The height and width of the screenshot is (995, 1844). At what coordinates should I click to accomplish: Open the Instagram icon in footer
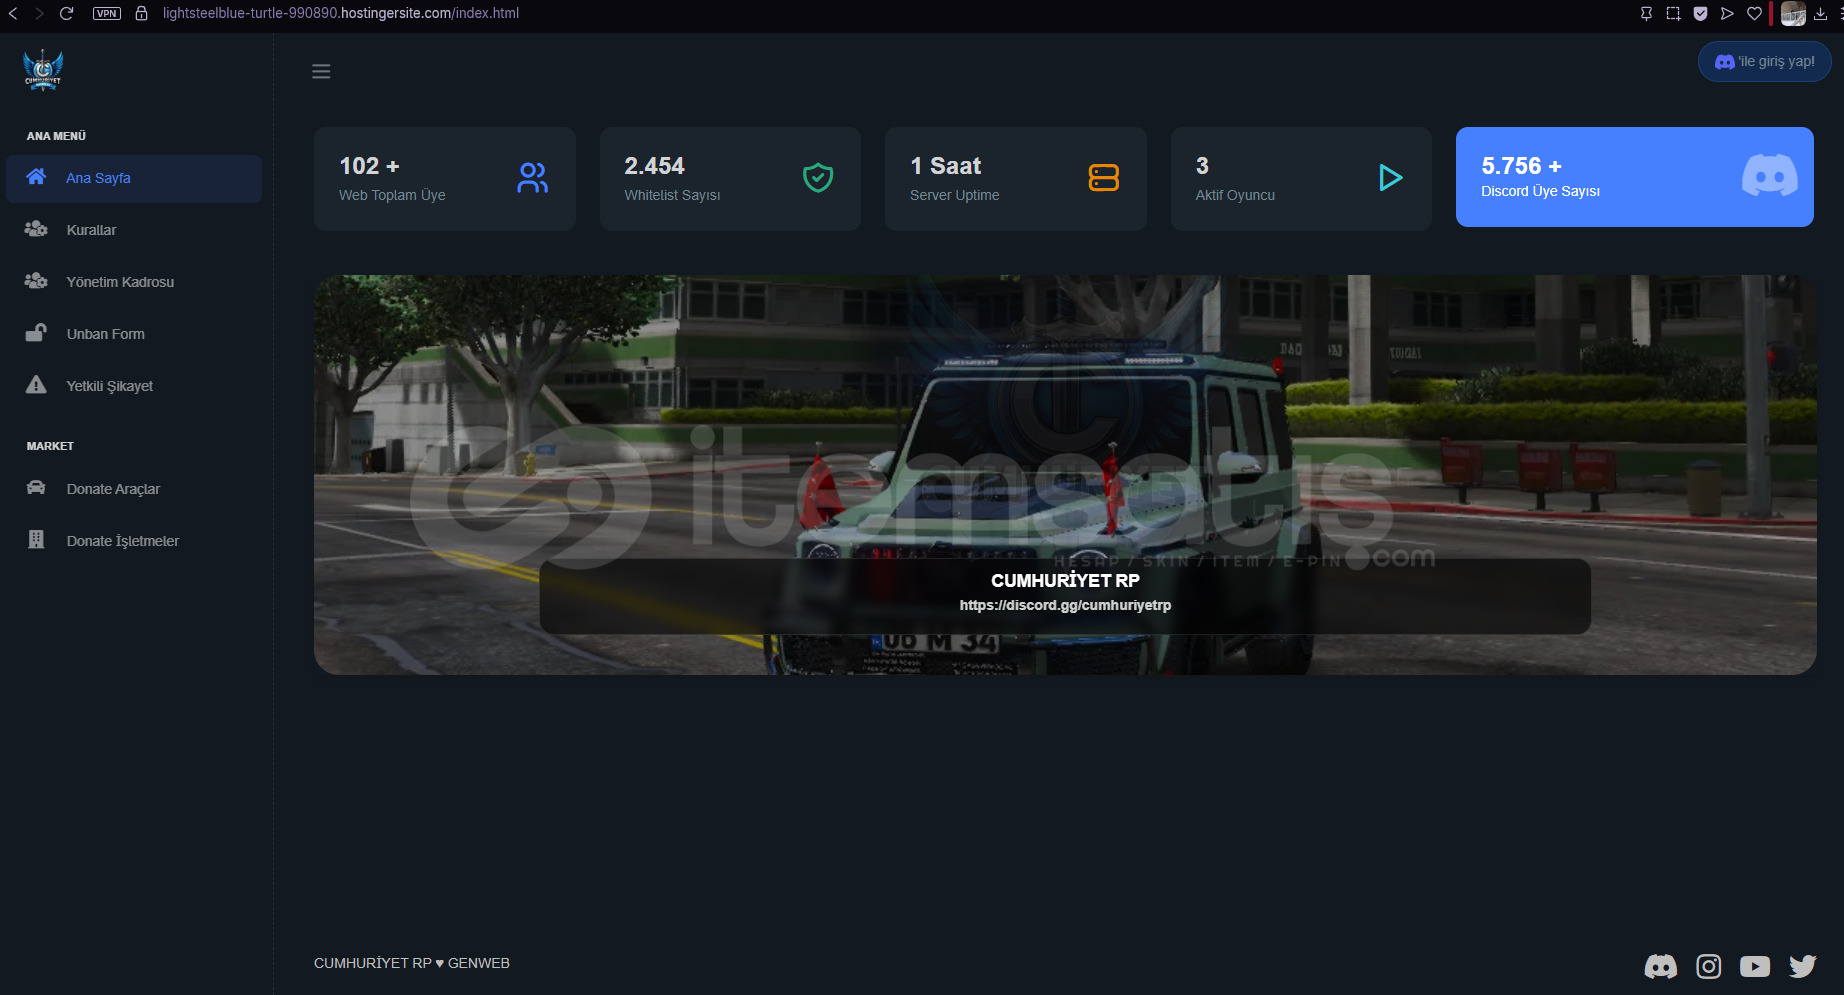pos(1708,966)
